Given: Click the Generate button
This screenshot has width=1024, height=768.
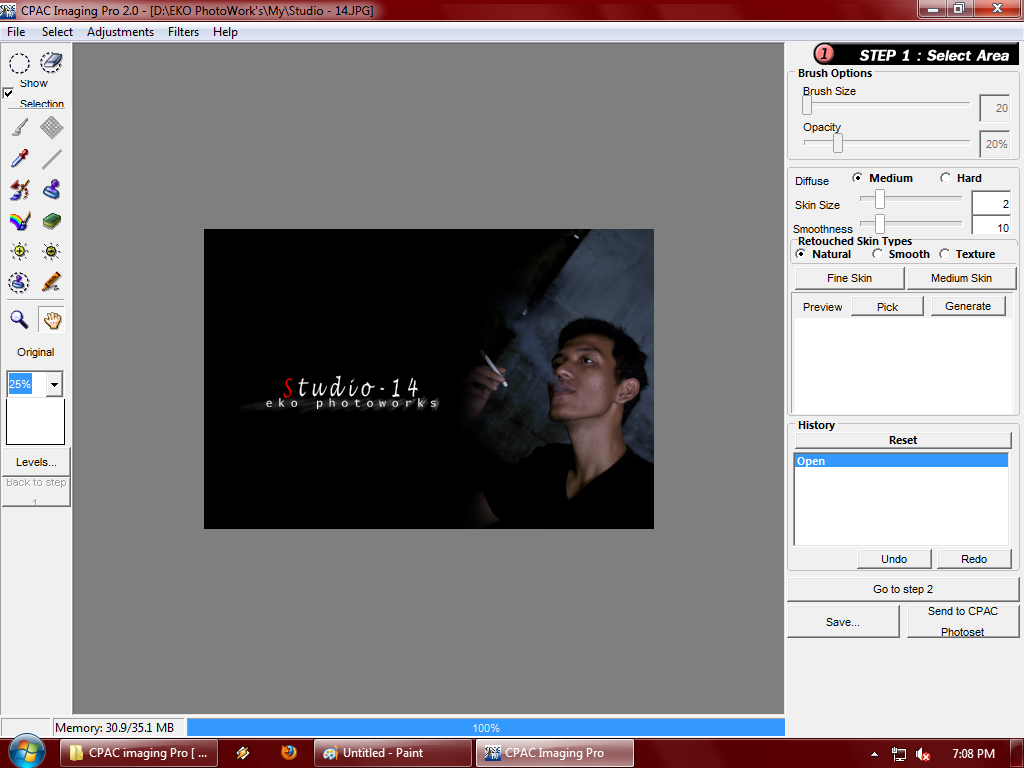Looking at the screenshot, I should pyautogui.click(x=968, y=306).
